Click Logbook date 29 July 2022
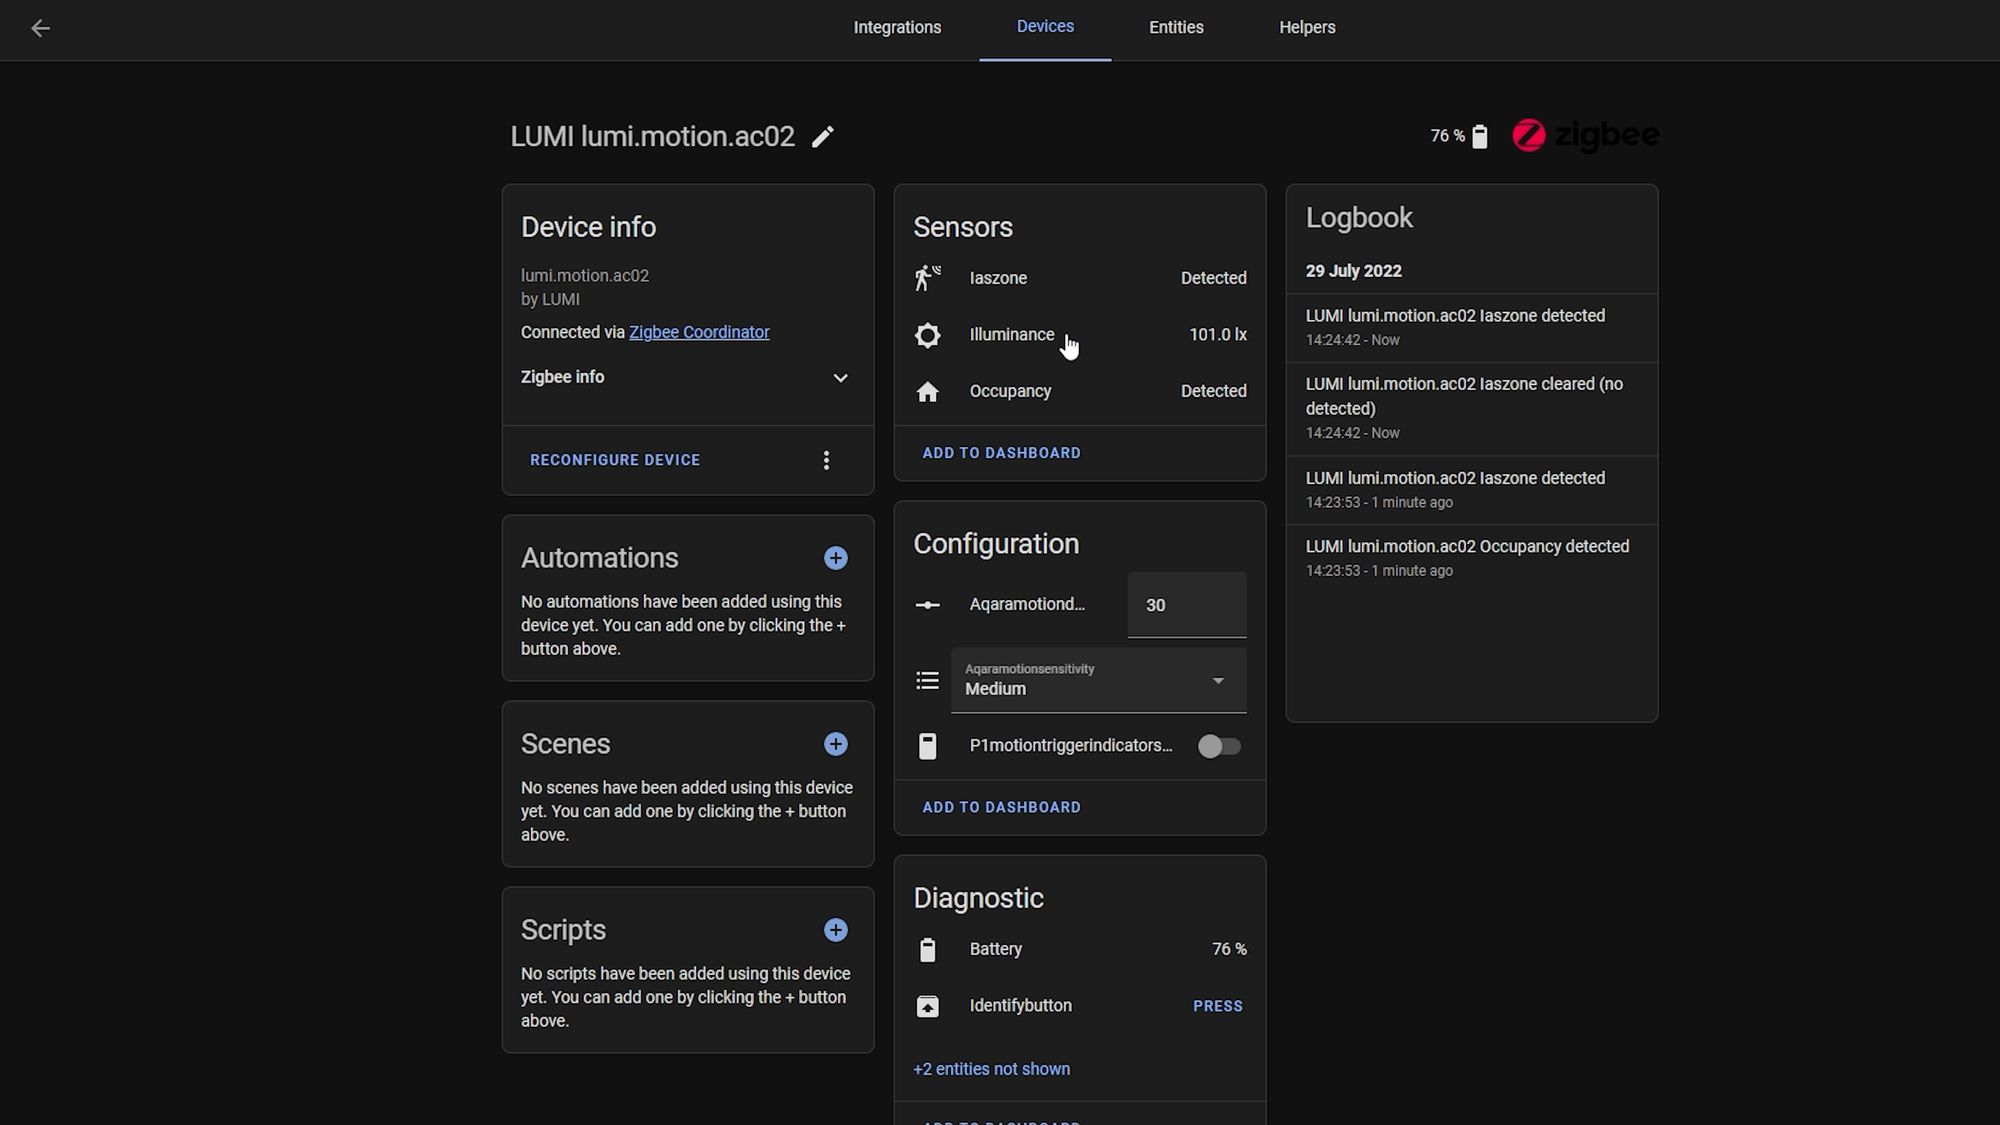The image size is (2000, 1125). (1353, 272)
